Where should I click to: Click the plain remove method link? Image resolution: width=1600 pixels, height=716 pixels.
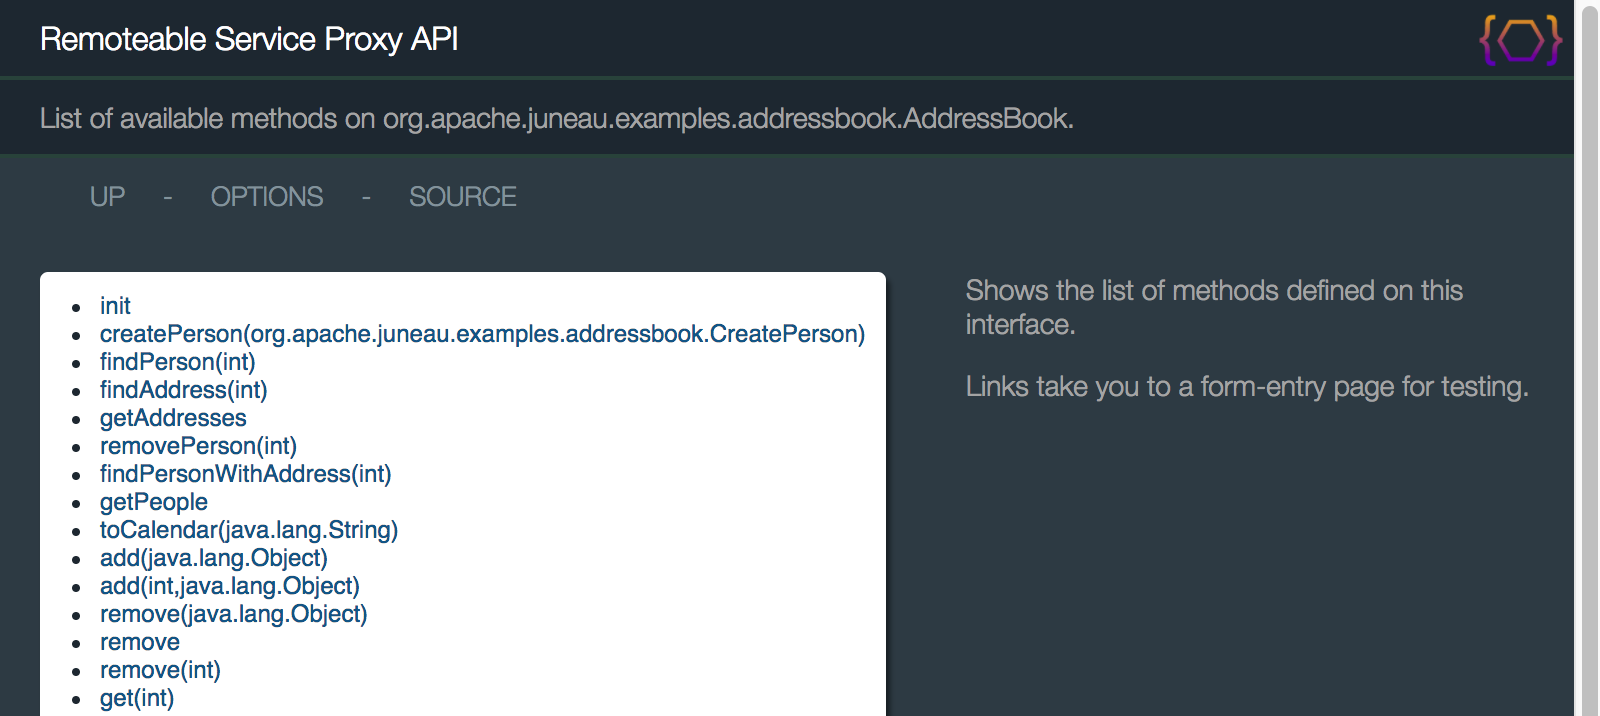pos(139,642)
